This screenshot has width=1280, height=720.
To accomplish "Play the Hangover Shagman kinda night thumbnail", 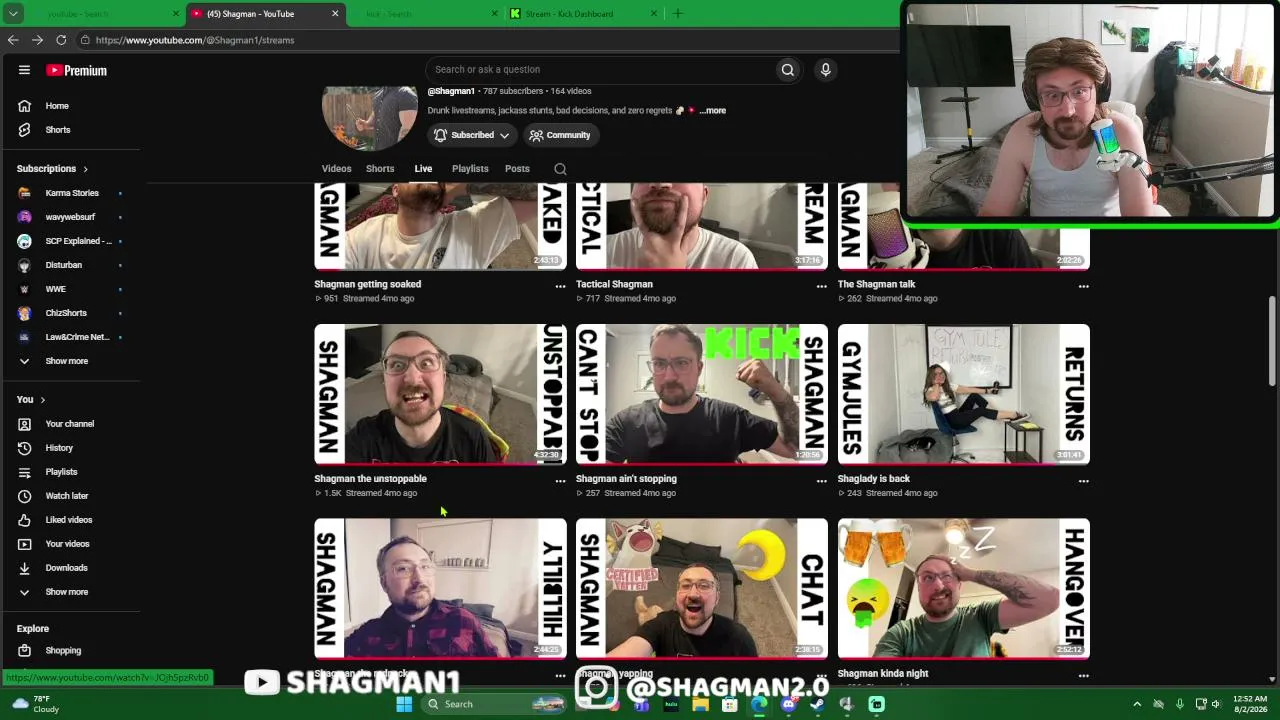I will (x=964, y=588).
